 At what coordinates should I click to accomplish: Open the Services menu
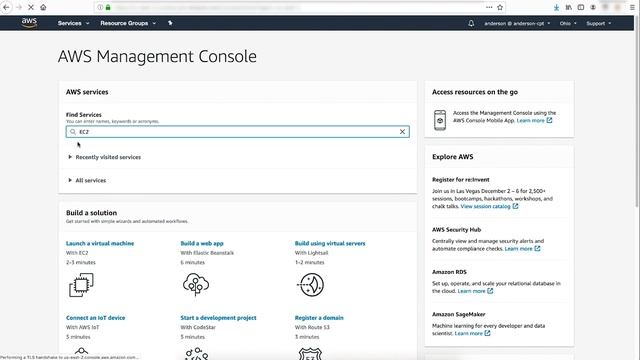[73, 23]
